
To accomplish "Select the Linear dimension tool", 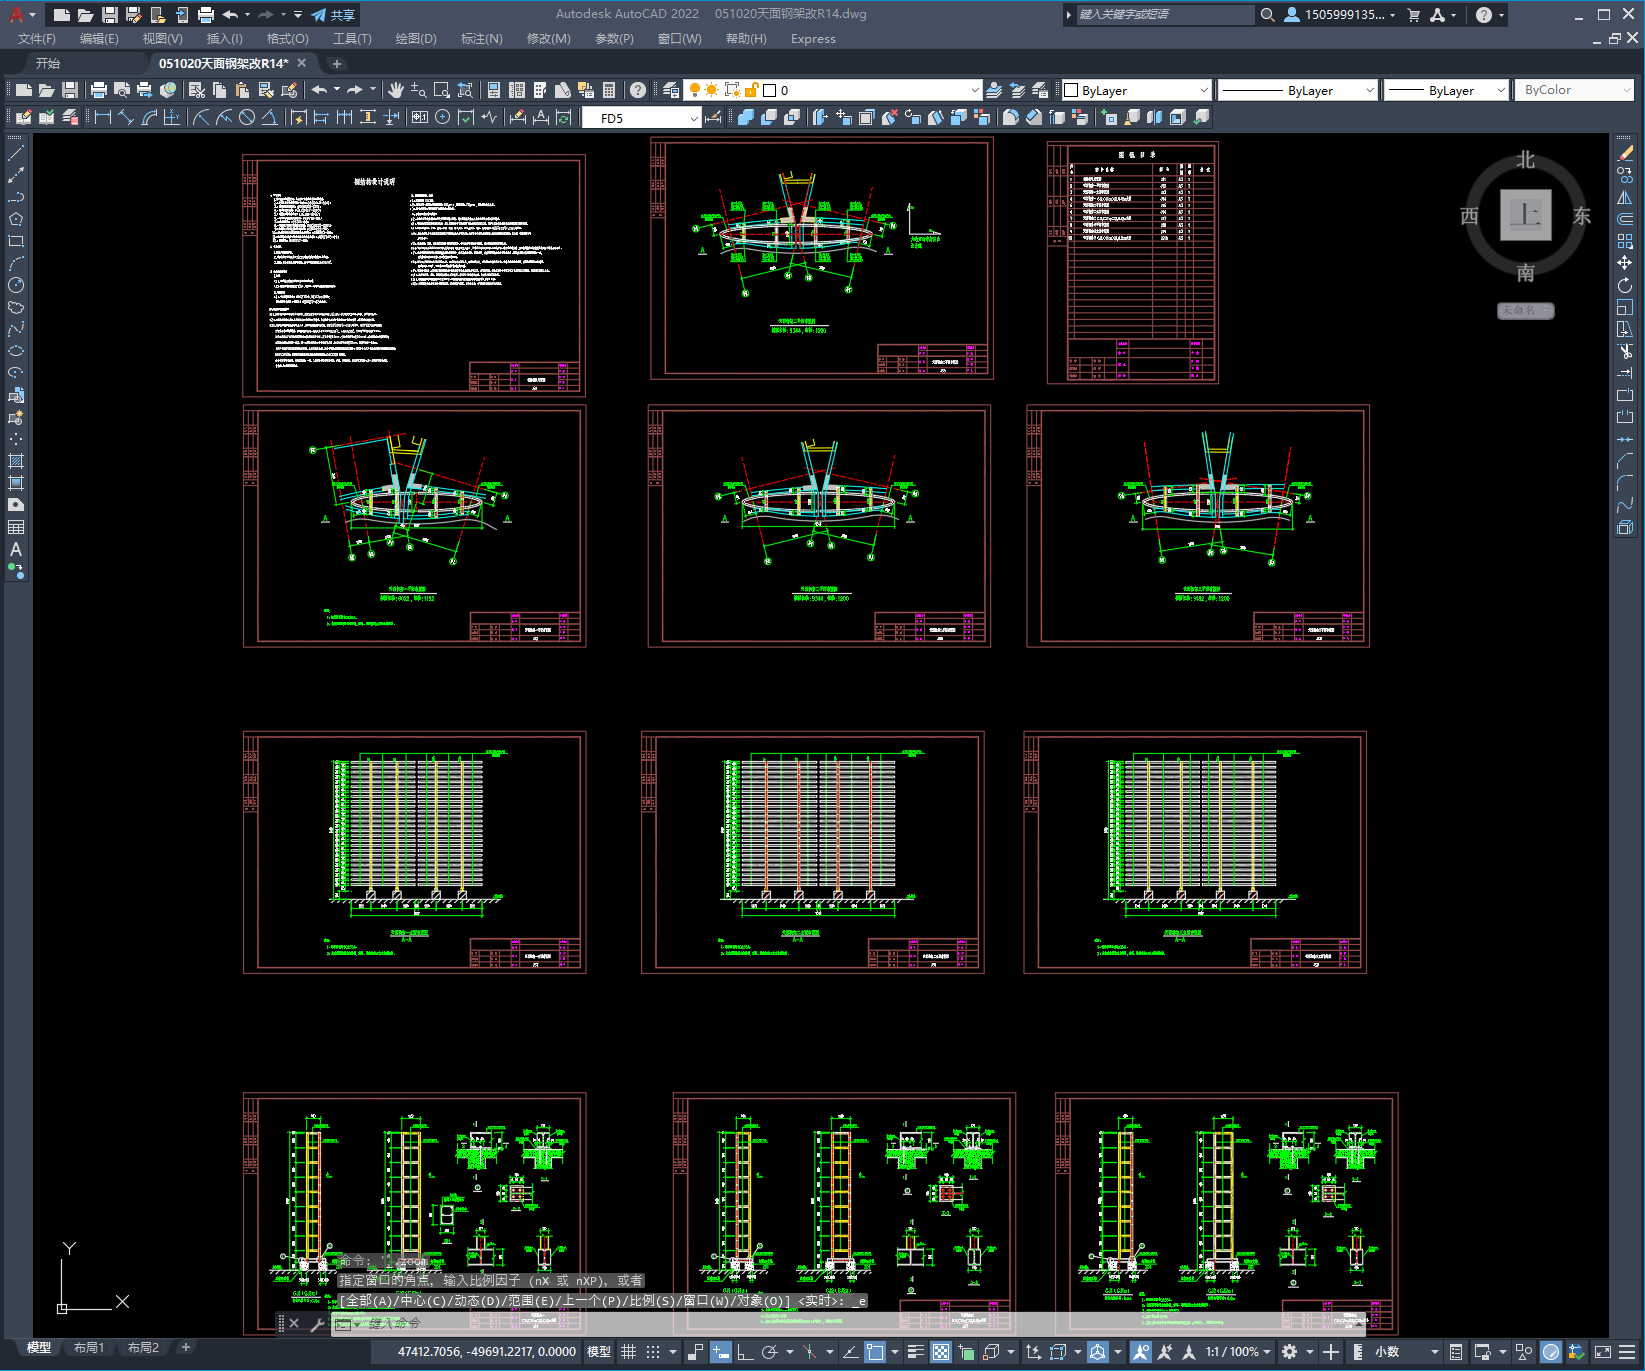I will coord(102,117).
